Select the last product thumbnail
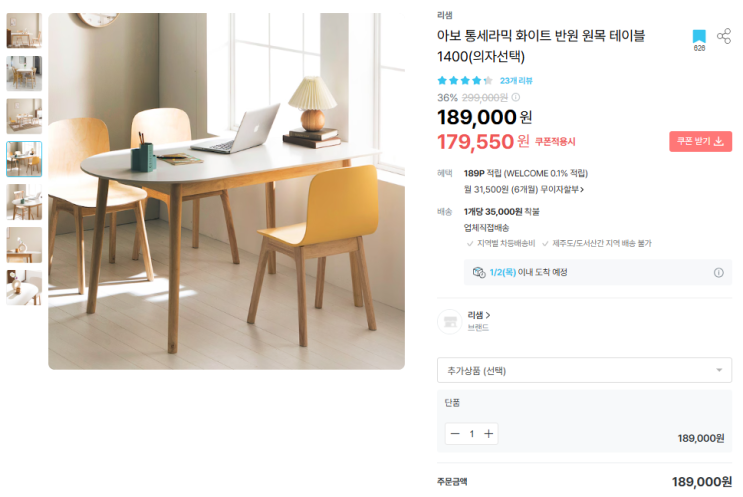The height and width of the screenshot is (497, 743). [24, 288]
